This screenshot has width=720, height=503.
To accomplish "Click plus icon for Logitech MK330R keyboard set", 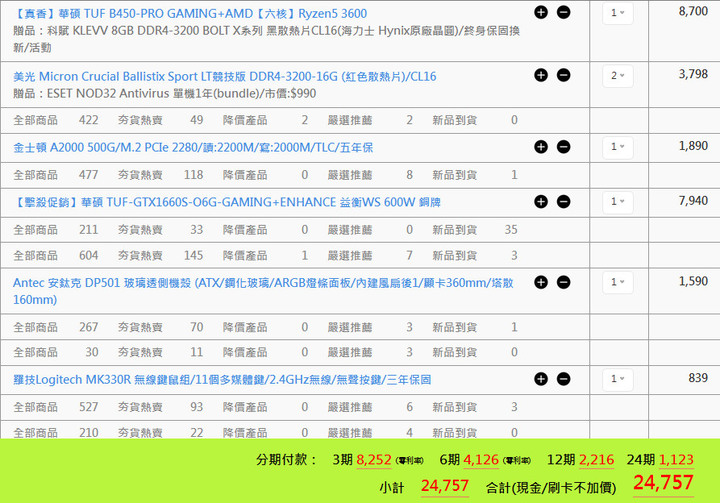I will click(x=541, y=379).
